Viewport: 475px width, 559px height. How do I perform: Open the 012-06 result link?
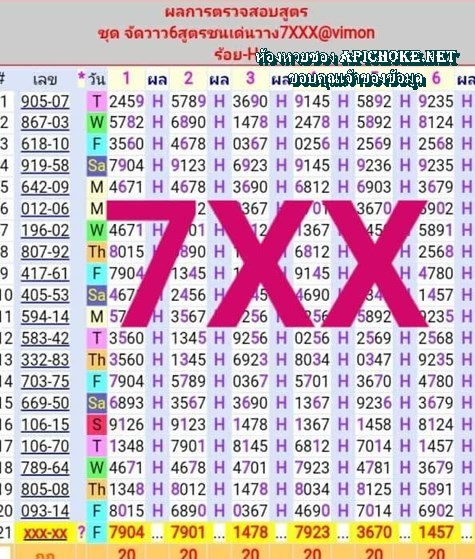(x=45, y=209)
